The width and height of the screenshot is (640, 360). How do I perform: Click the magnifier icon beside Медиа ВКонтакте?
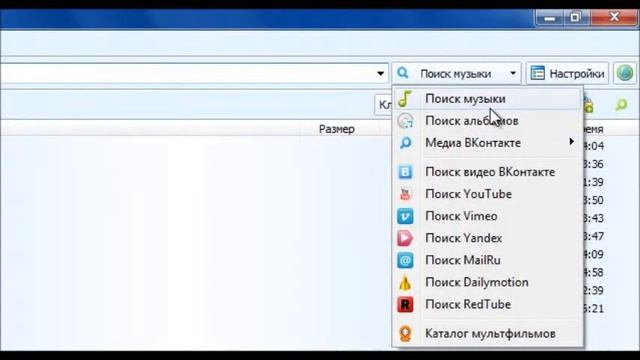click(405, 143)
